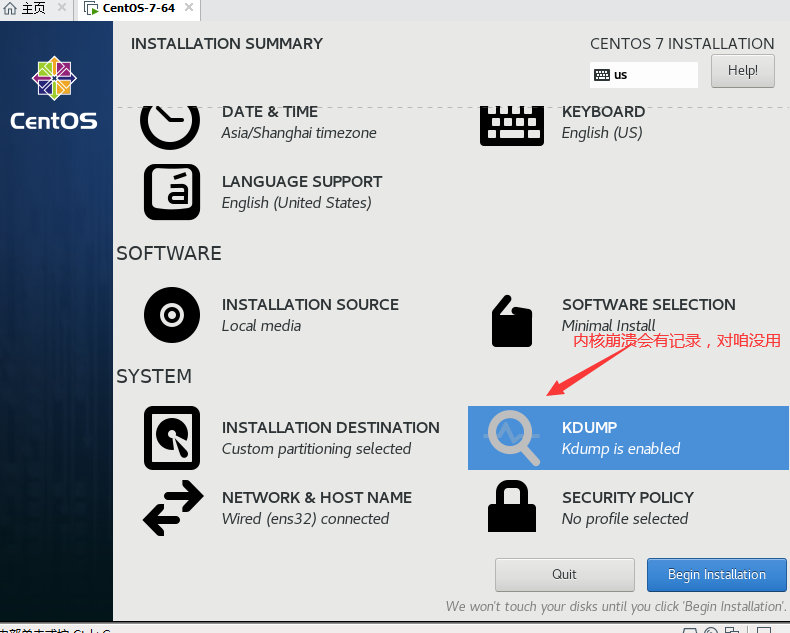The image size is (790, 633).
Task: Click the home icon on the 主页 tab
Action: [10, 8]
